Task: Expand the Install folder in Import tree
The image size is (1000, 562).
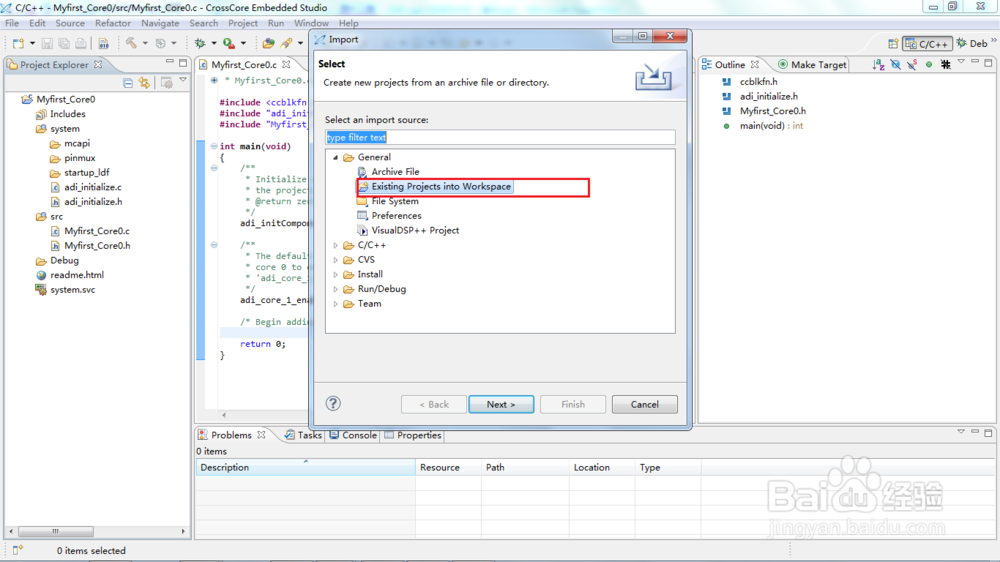Action: [x=335, y=275]
